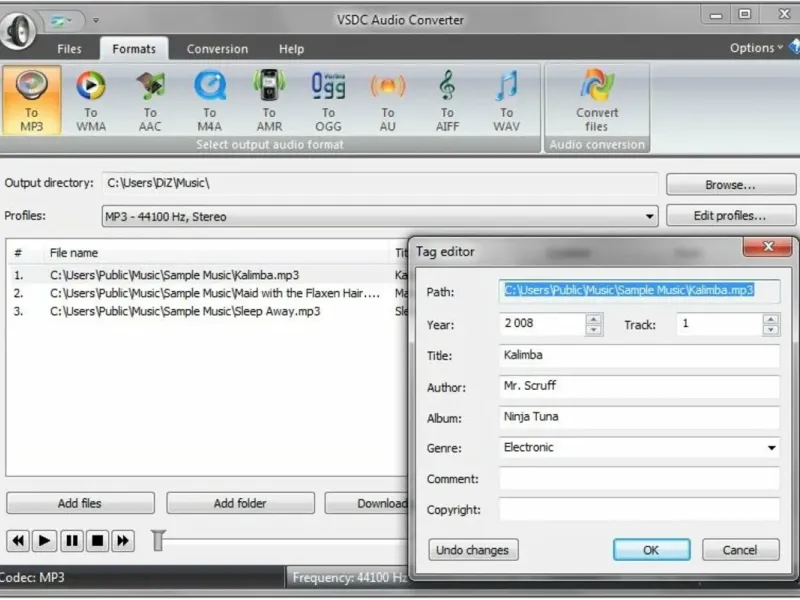
Task: Click the Browse button
Action: (731, 185)
